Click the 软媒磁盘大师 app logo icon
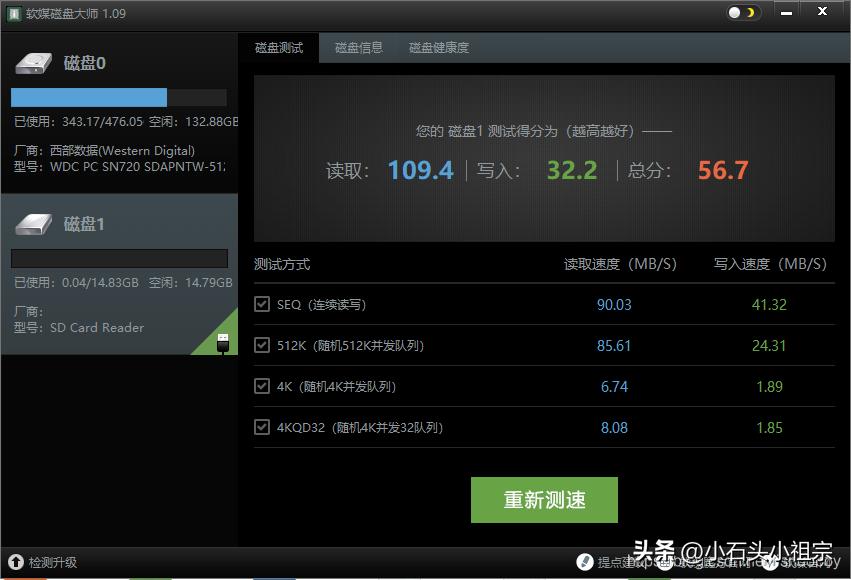851x580 pixels. 14,14
